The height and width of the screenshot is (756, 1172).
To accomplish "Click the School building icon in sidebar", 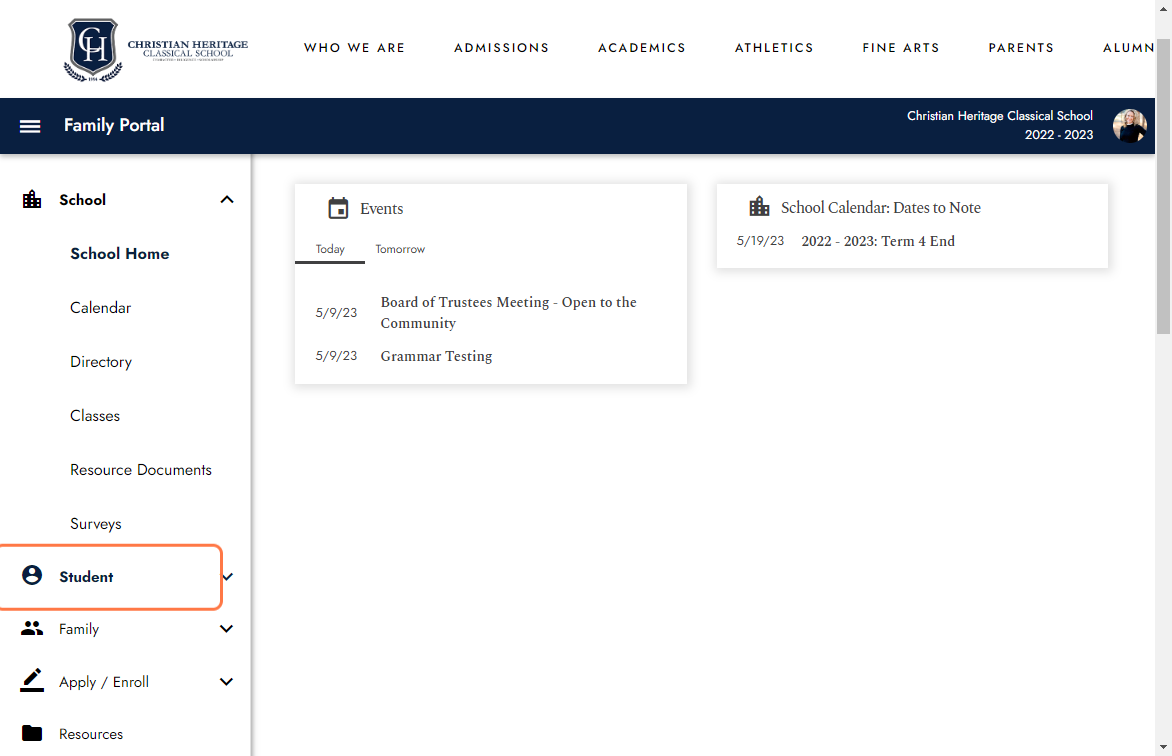I will (x=32, y=200).
